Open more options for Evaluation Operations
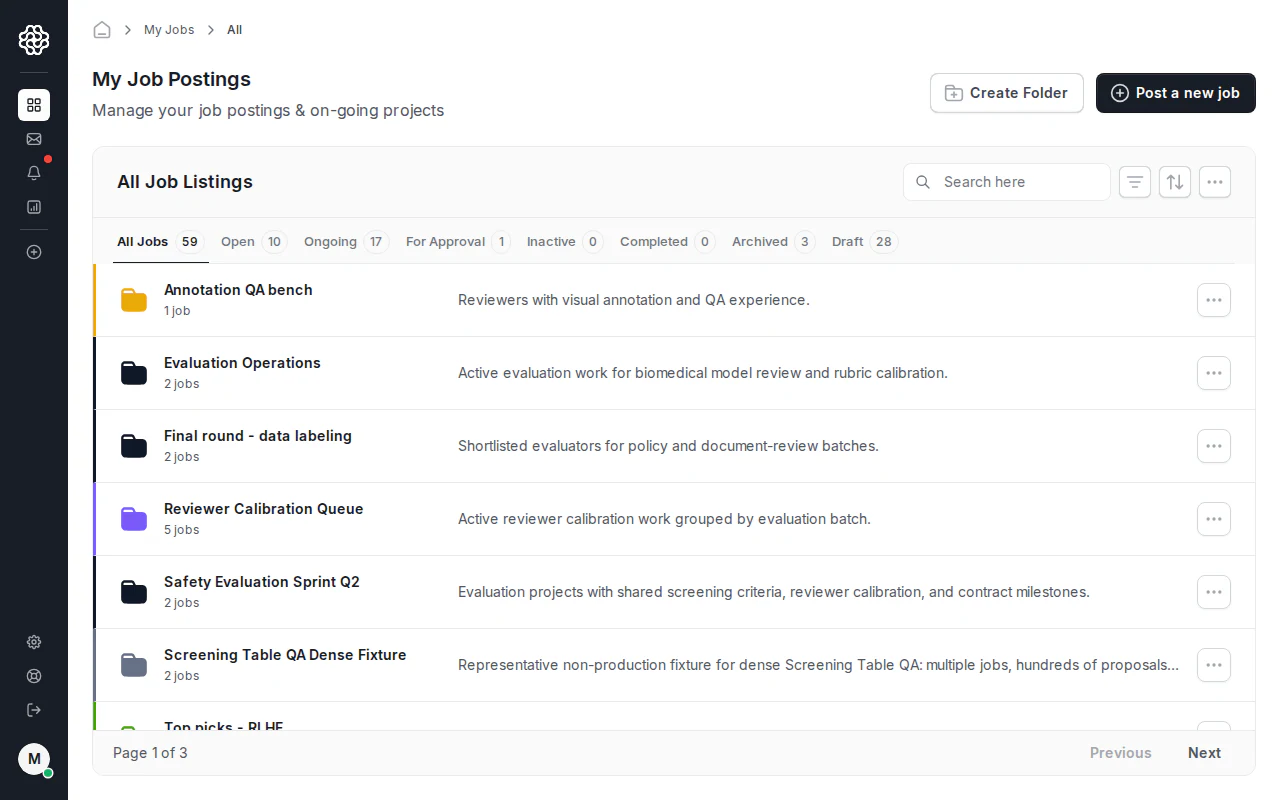This screenshot has width=1280, height=800. click(x=1214, y=373)
